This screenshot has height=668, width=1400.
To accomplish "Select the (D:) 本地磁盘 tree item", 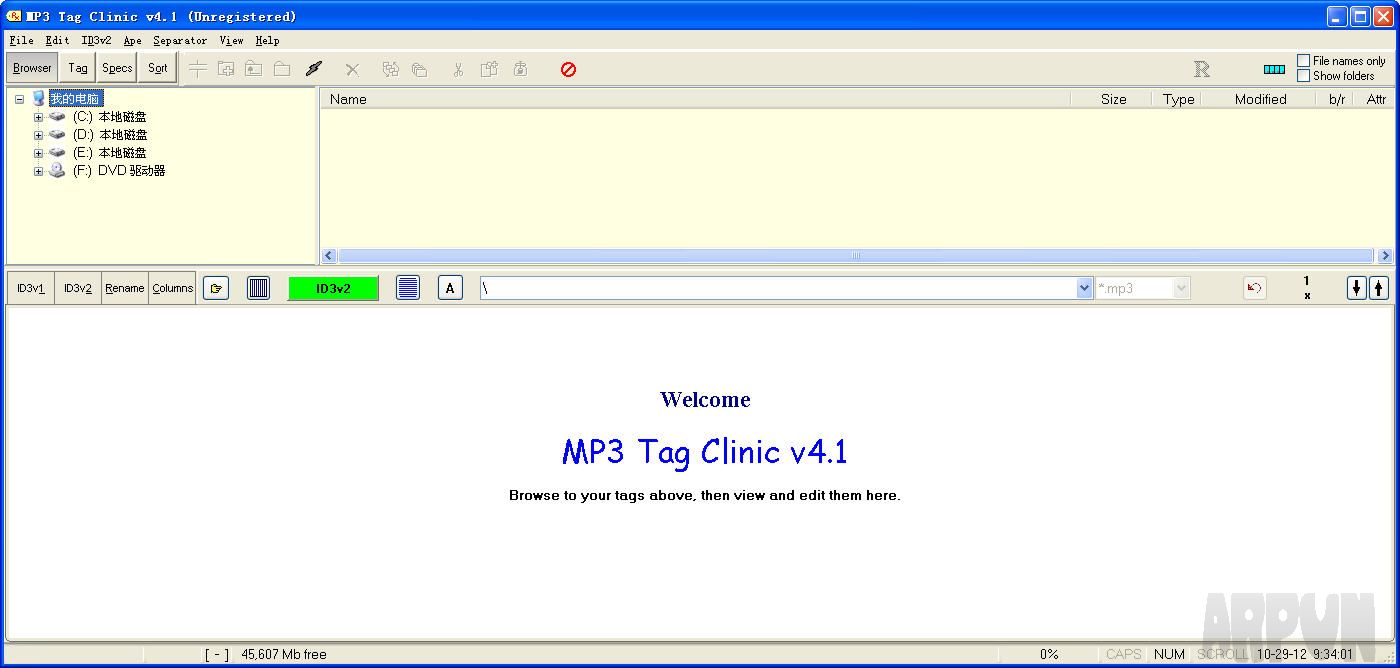I will pyautogui.click(x=110, y=135).
